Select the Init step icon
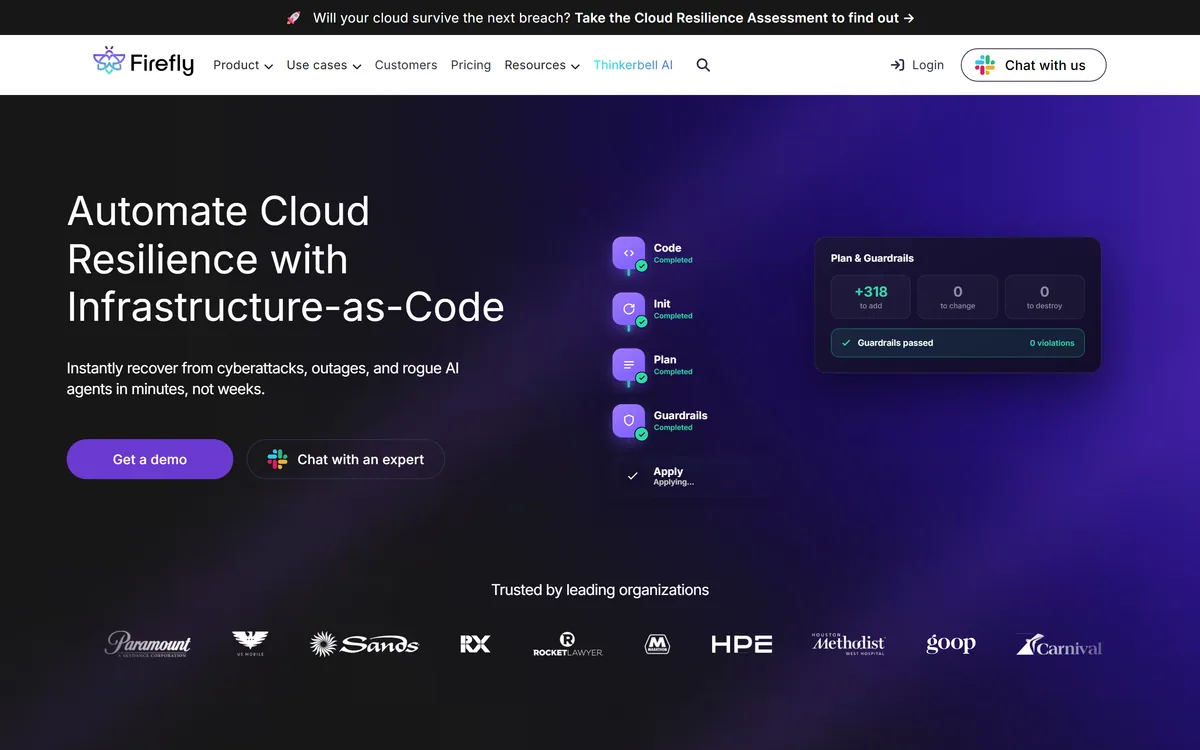 629,310
